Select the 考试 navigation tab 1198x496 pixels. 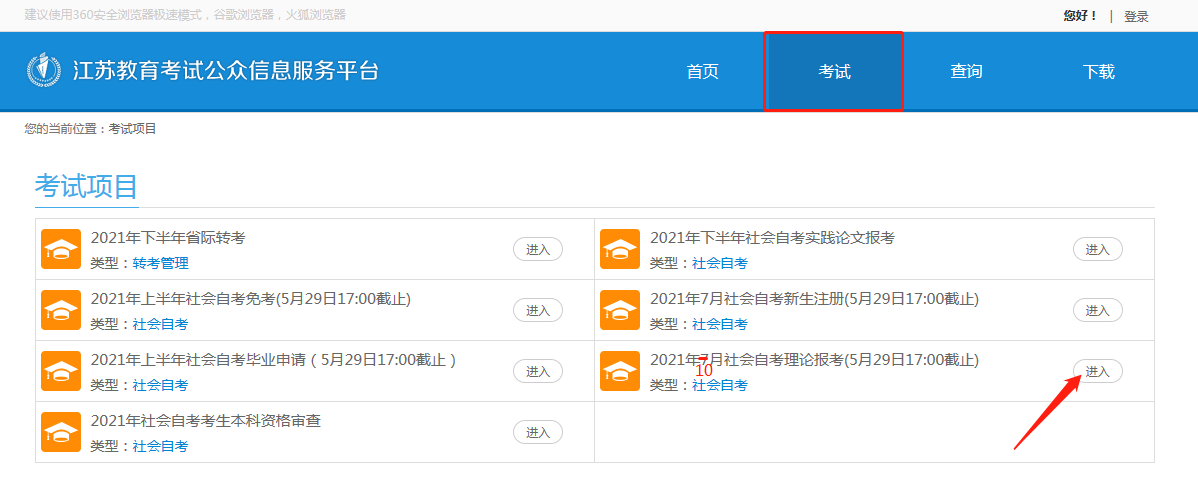pos(834,72)
